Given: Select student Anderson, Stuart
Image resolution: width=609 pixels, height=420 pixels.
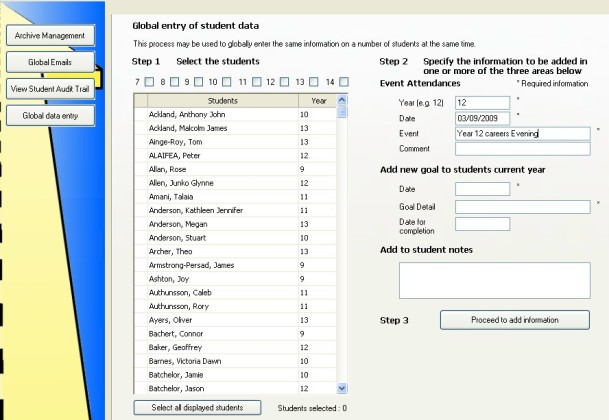Looking at the screenshot, I should coord(235,238).
